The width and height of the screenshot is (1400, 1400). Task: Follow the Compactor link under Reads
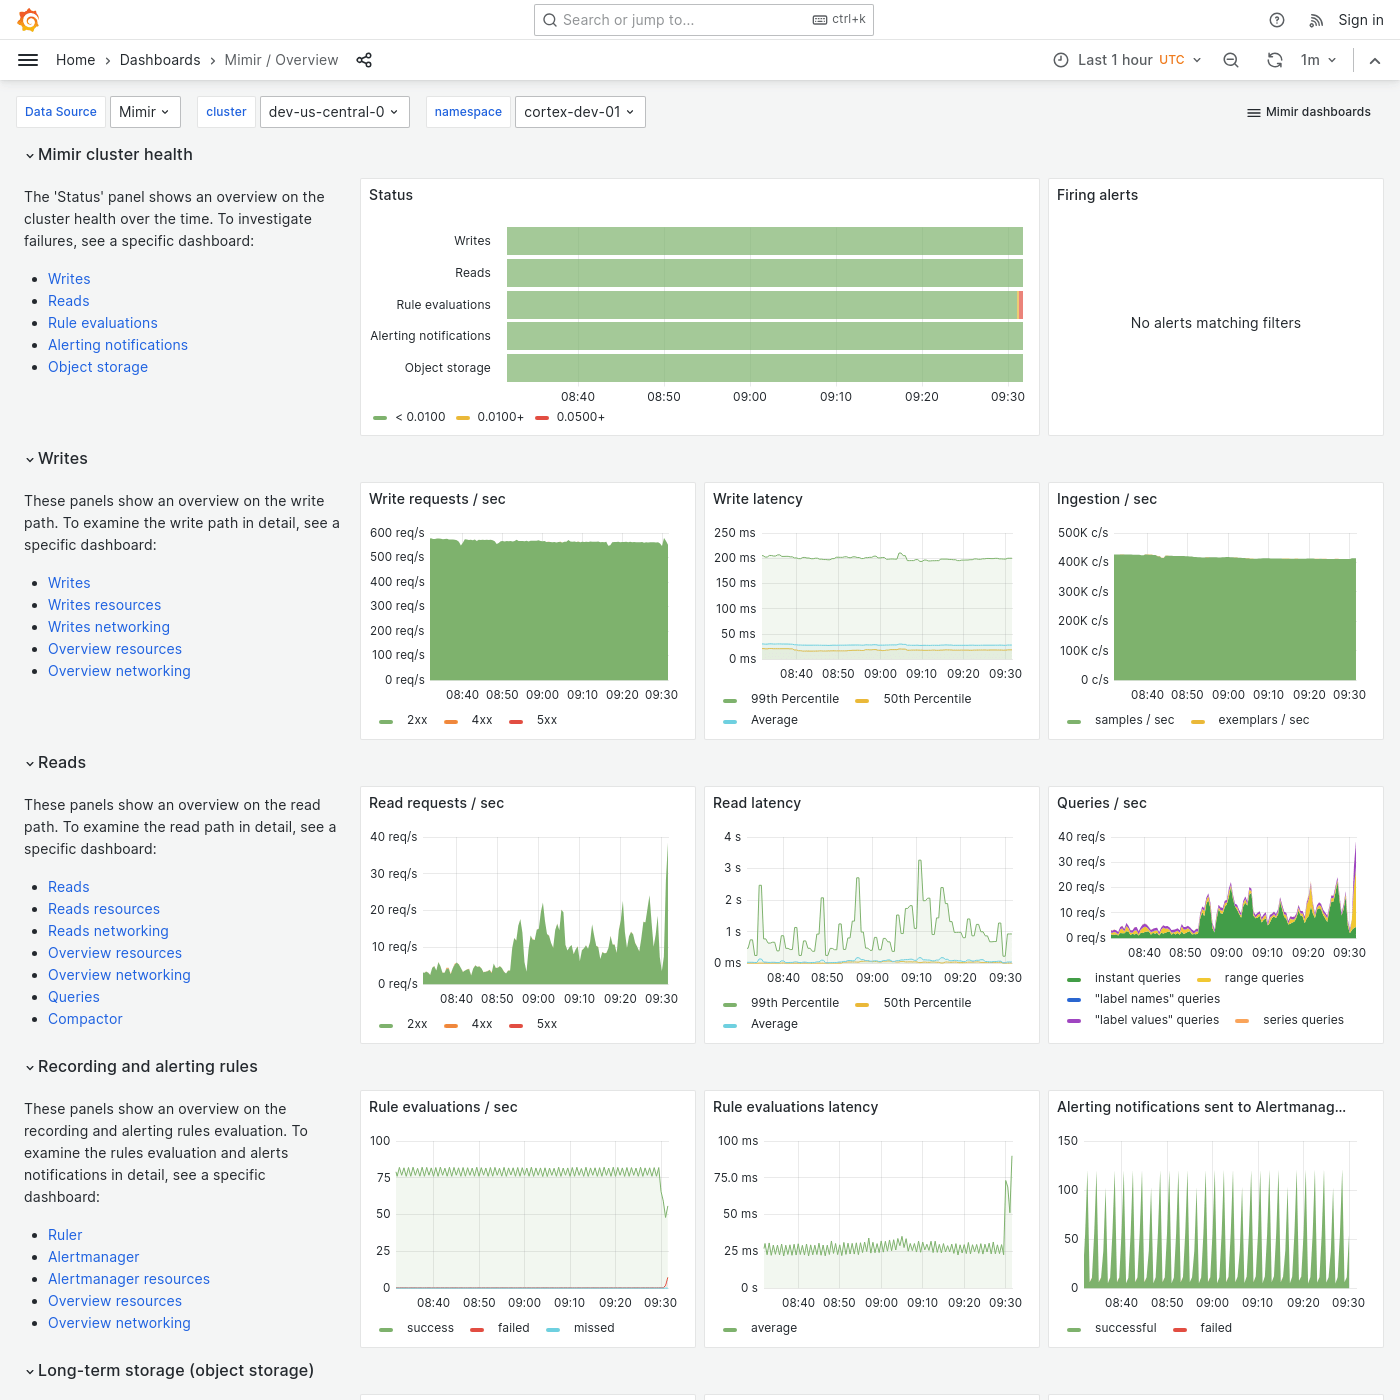85,1018
